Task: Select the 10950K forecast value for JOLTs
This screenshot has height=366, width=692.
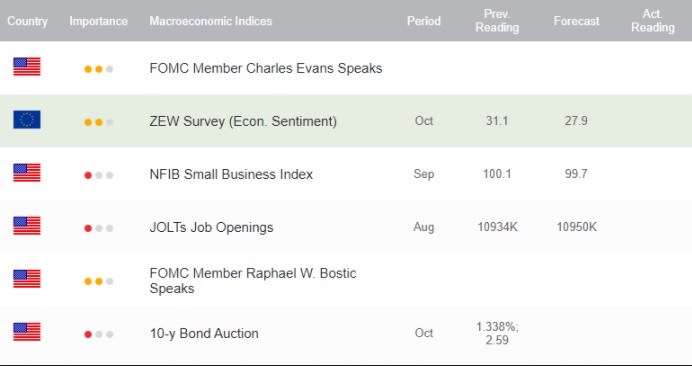Action: [x=576, y=227]
